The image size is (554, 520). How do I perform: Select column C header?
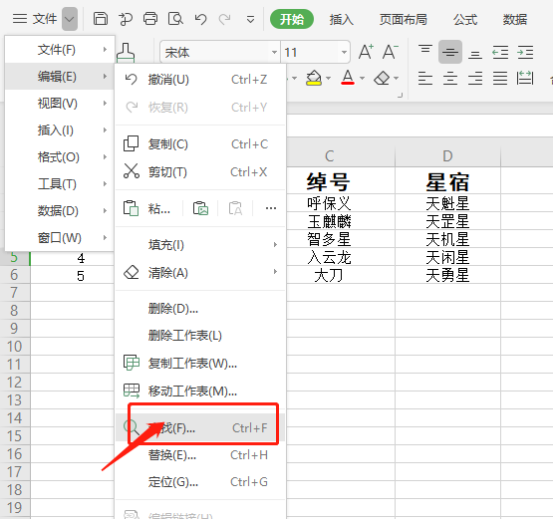341,156
